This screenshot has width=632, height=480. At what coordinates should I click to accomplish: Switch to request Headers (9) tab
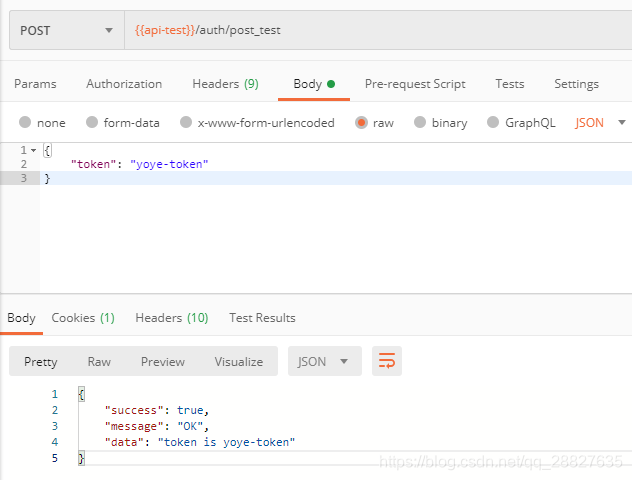pyautogui.click(x=225, y=84)
